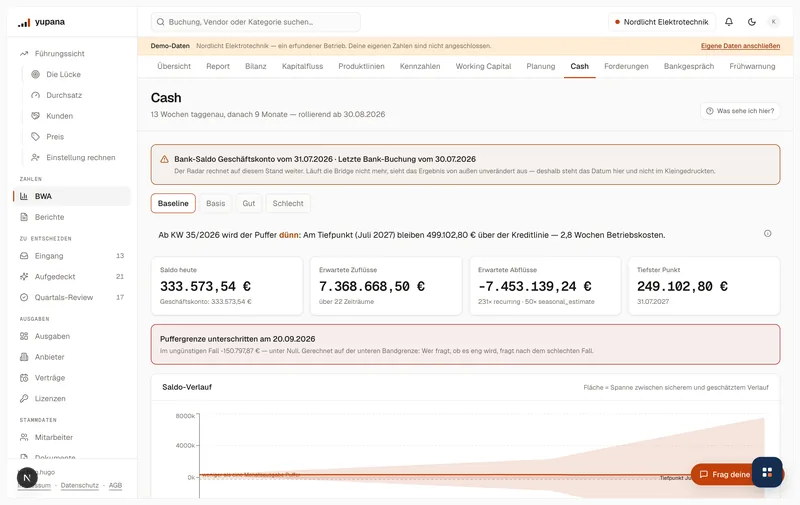Switch to the Kapitalfluss tab
This screenshot has width=800, height=505.
coord(303,66)
